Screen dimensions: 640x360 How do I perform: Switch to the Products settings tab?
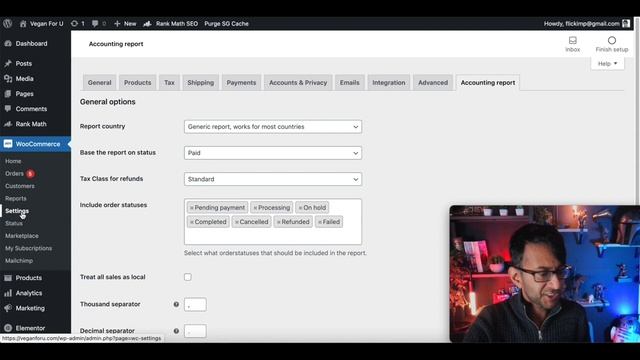(x=138, y=82)
